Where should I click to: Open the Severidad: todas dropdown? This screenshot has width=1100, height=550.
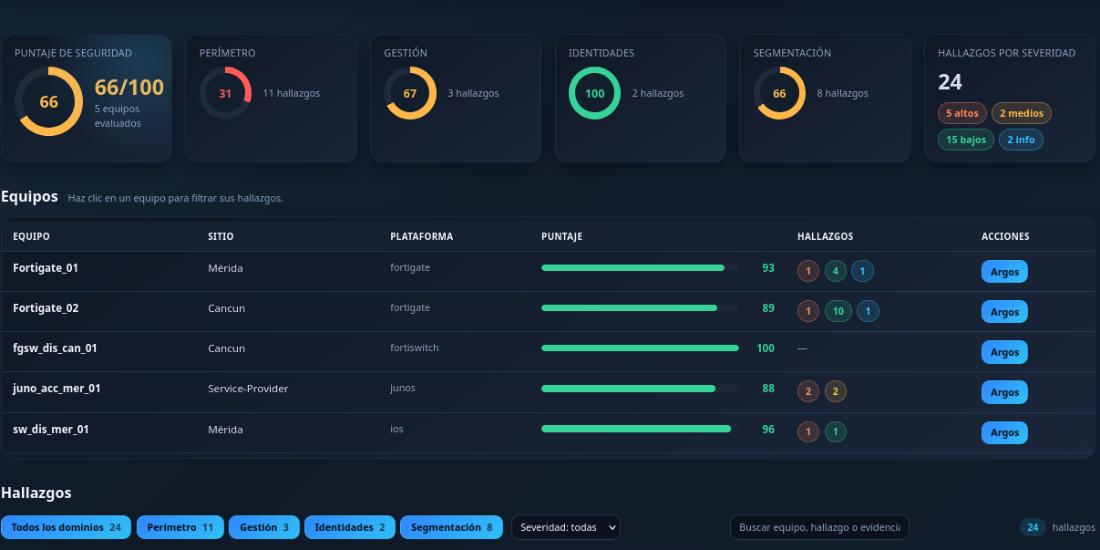point(565,527)
